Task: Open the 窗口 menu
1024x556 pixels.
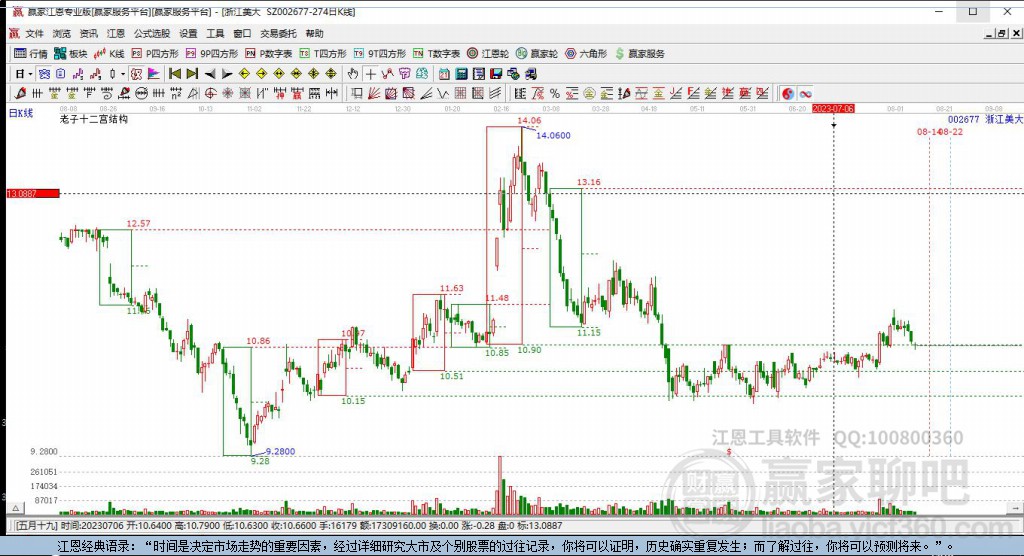Action: 242,33
